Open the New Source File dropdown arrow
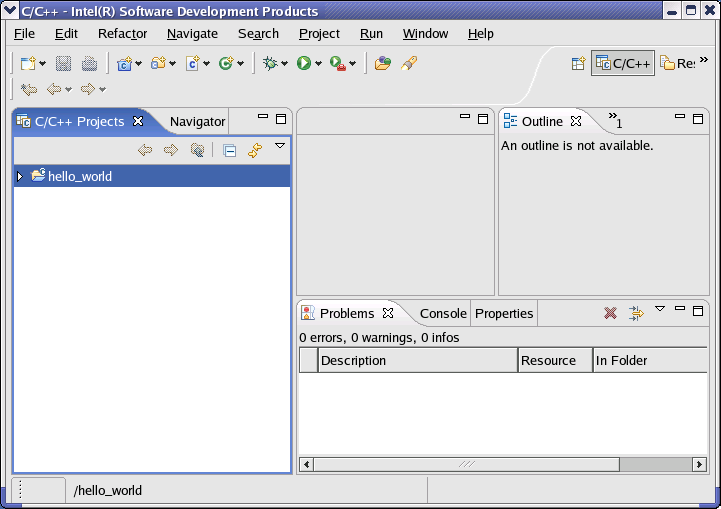The image size is (721, 509). click(x=206, y=63)
